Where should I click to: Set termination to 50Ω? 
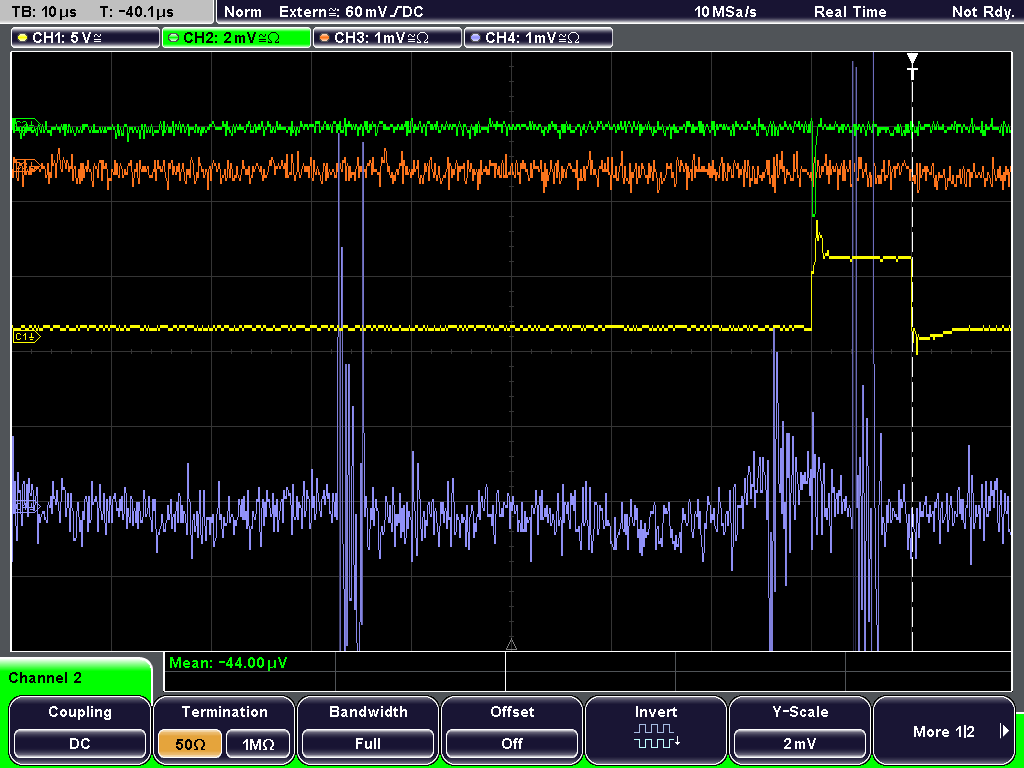click(x=190, y=743)
